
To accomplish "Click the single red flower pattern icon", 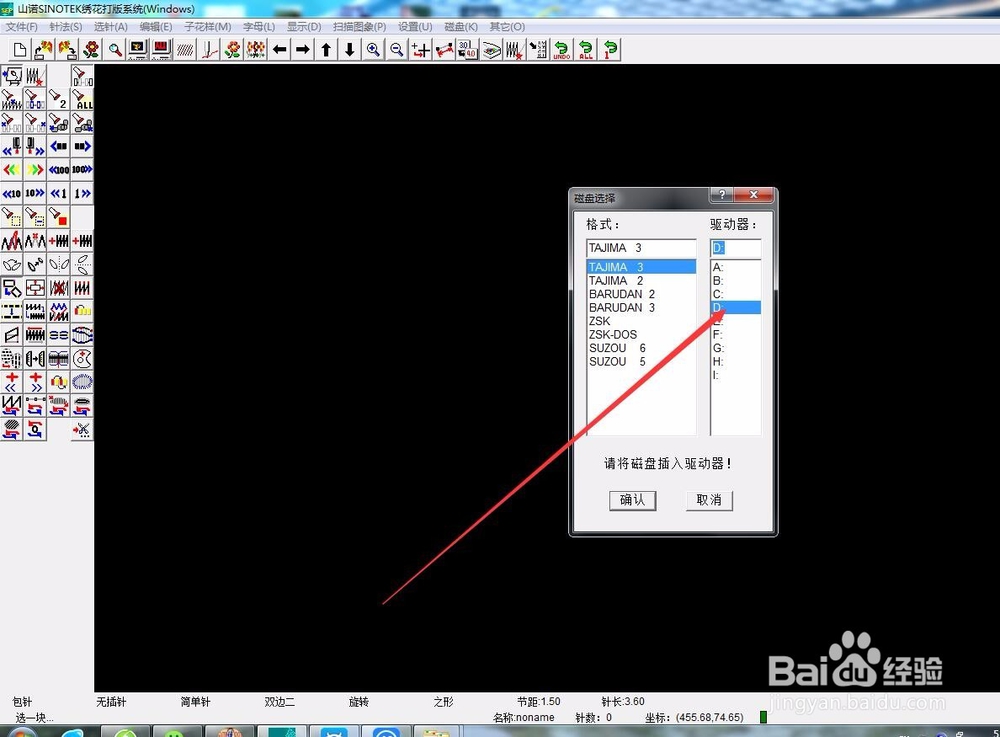I will point(91,50).
